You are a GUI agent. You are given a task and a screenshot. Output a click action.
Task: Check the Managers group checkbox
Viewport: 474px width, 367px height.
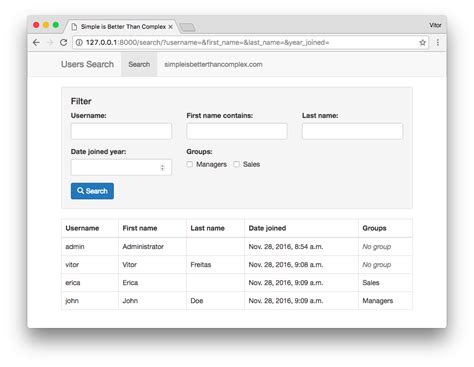pyautogui.click(x=190, y=164)
